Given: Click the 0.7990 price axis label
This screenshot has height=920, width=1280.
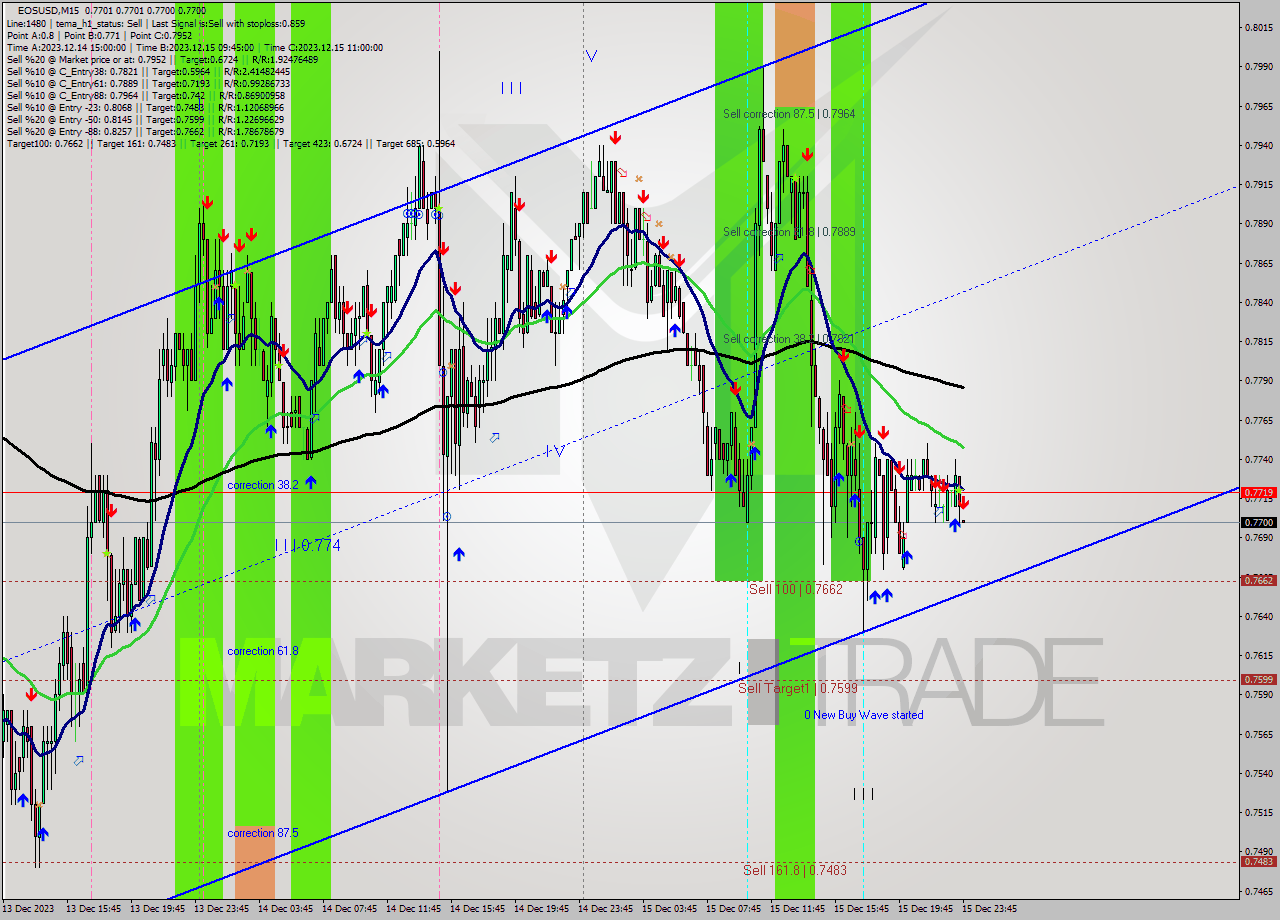Looking at the screenshot, I should (1259, 67).
